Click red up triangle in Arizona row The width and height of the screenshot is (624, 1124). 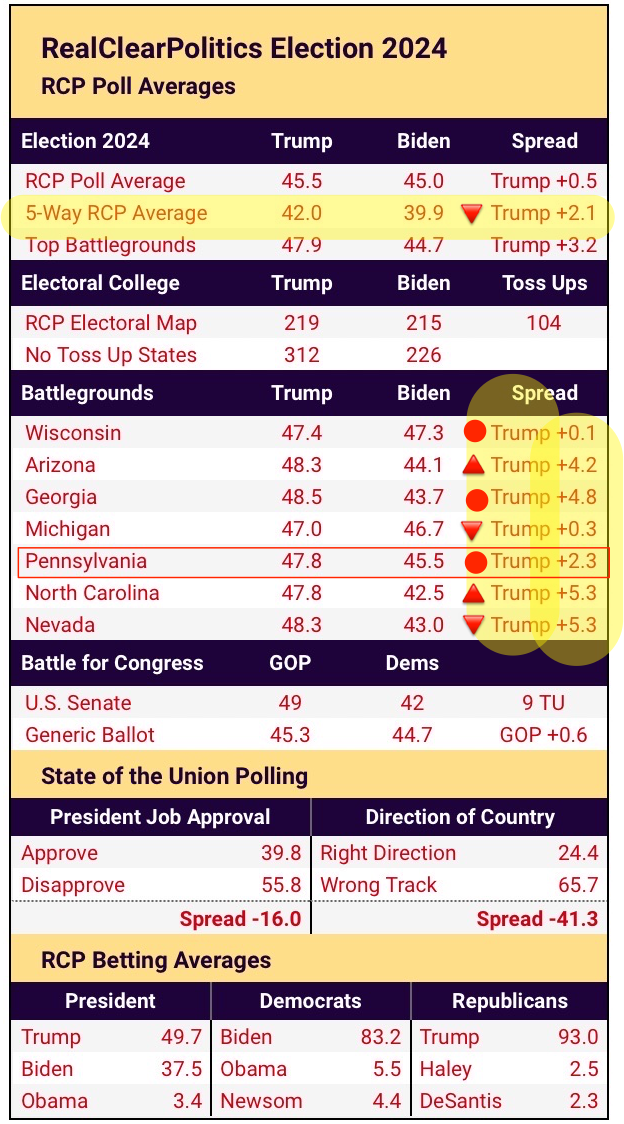(x=475, y=465)
